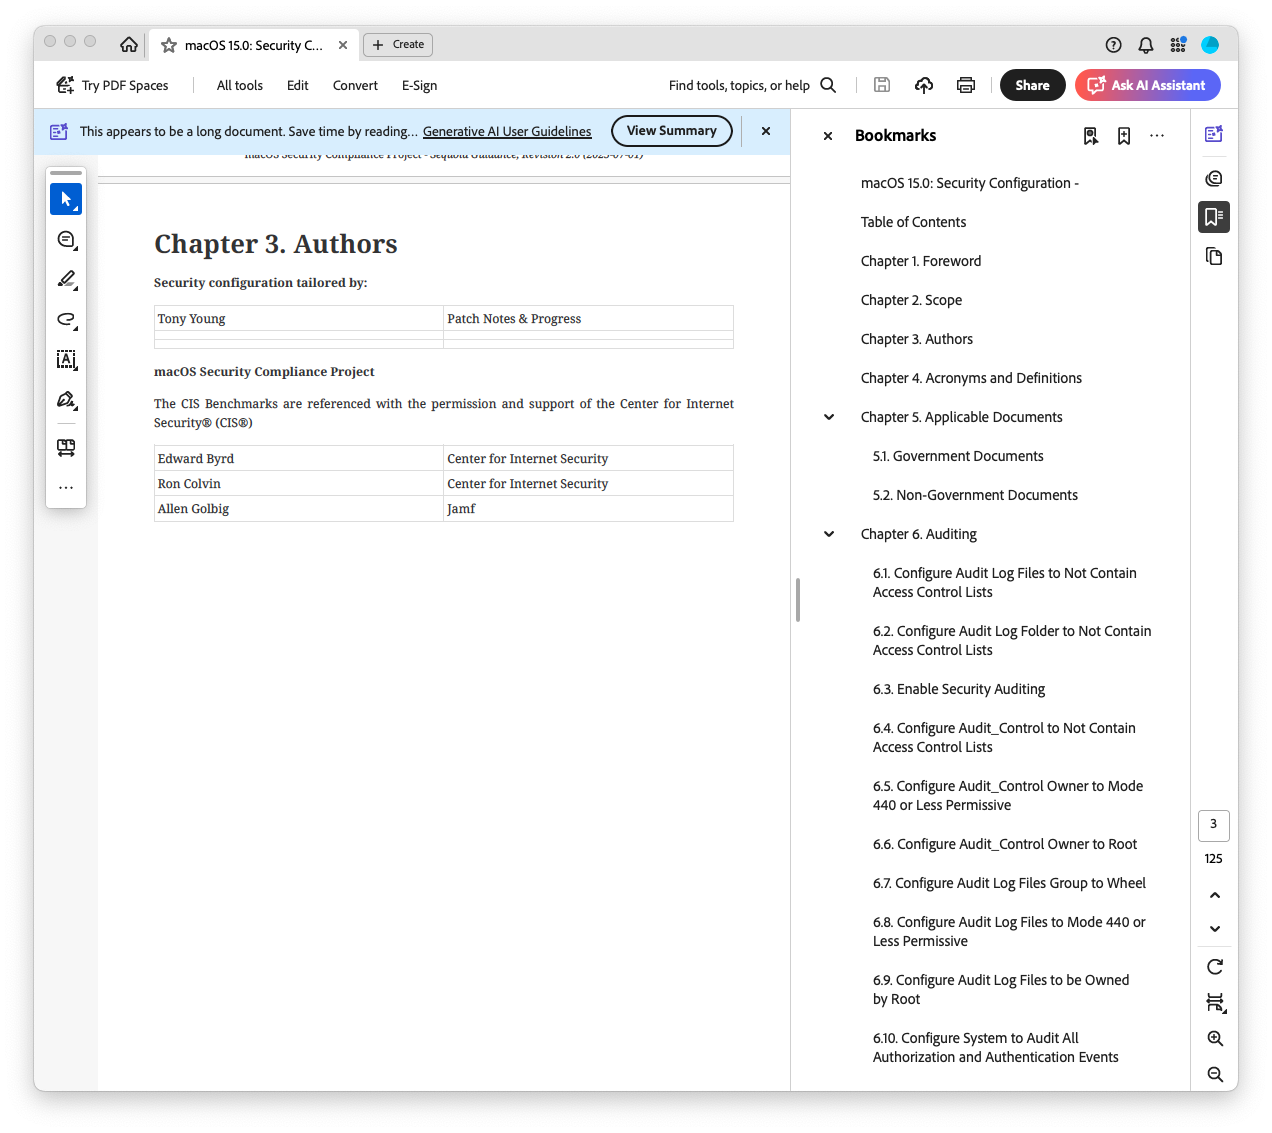Choose the Select arrow tool
Screen dimensions: 1272x1133
66,199
